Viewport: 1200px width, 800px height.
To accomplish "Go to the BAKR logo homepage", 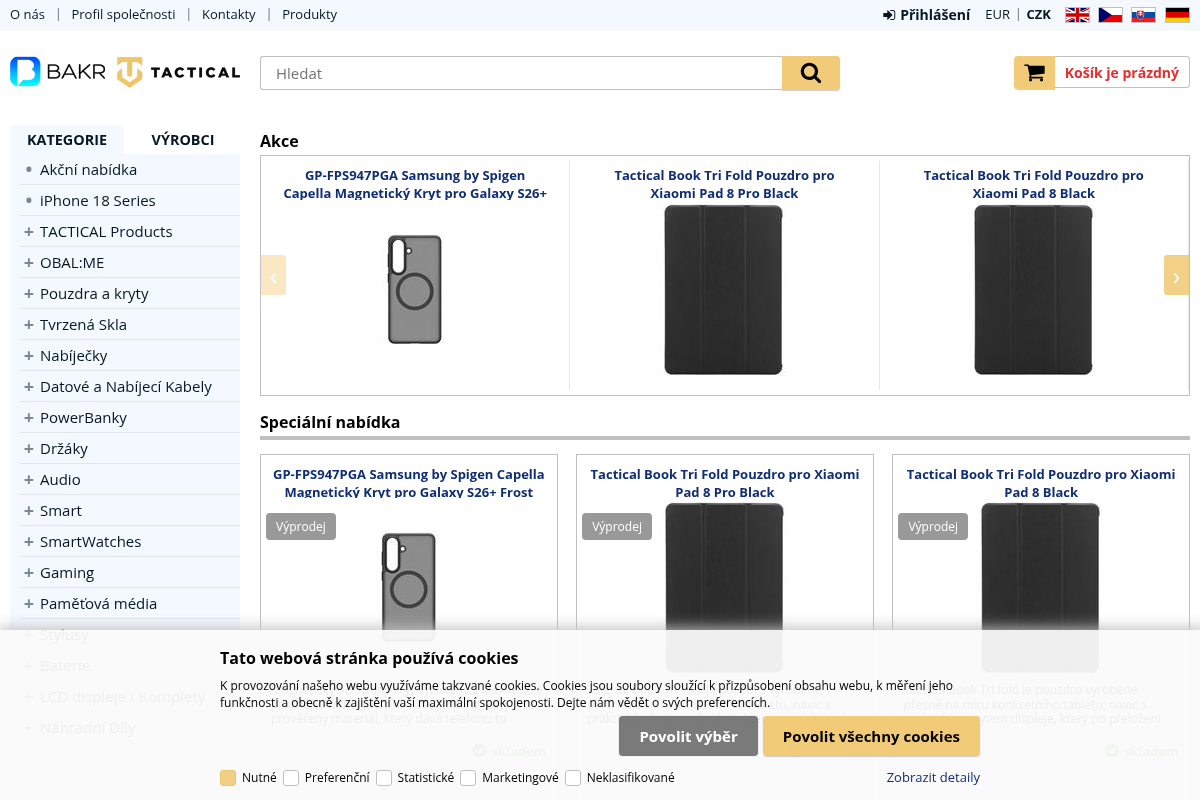I will point(58,72).
